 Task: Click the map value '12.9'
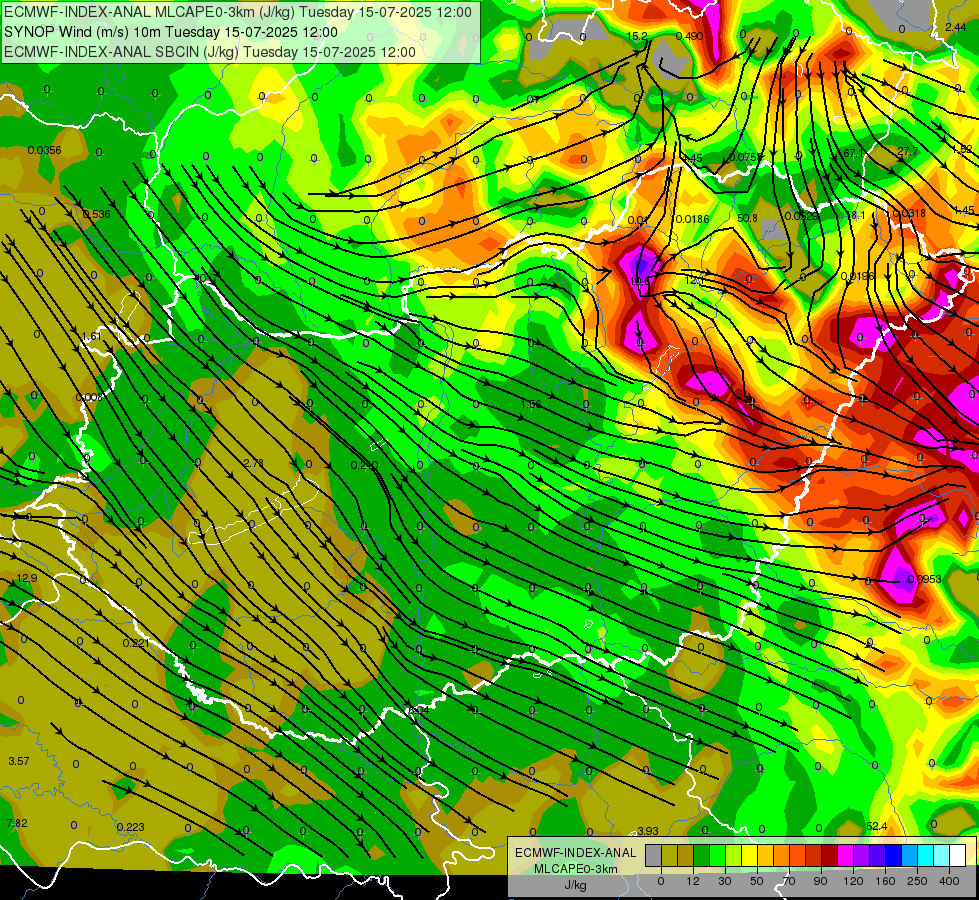click(x=27, y=578)
